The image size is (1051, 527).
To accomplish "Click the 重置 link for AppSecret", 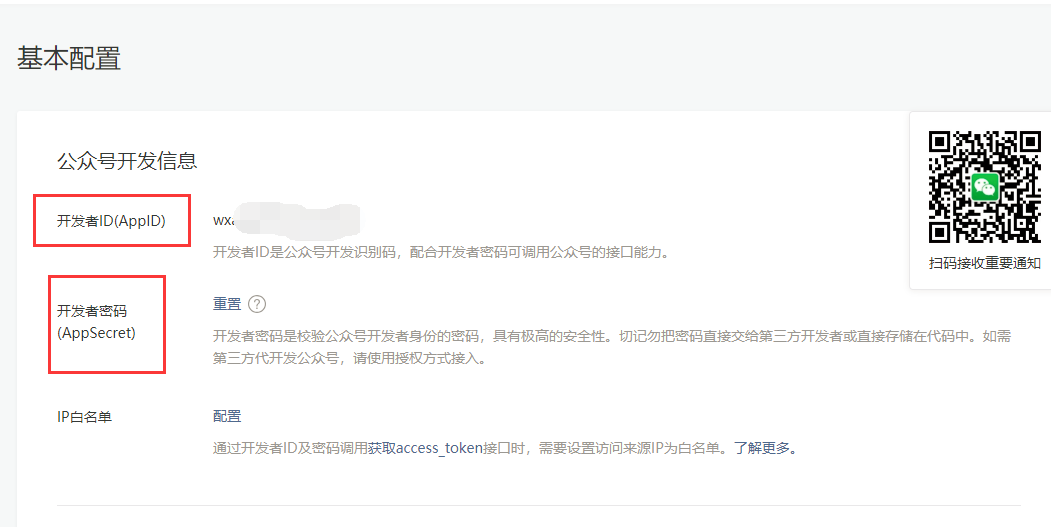I will (x=227, y=304).
